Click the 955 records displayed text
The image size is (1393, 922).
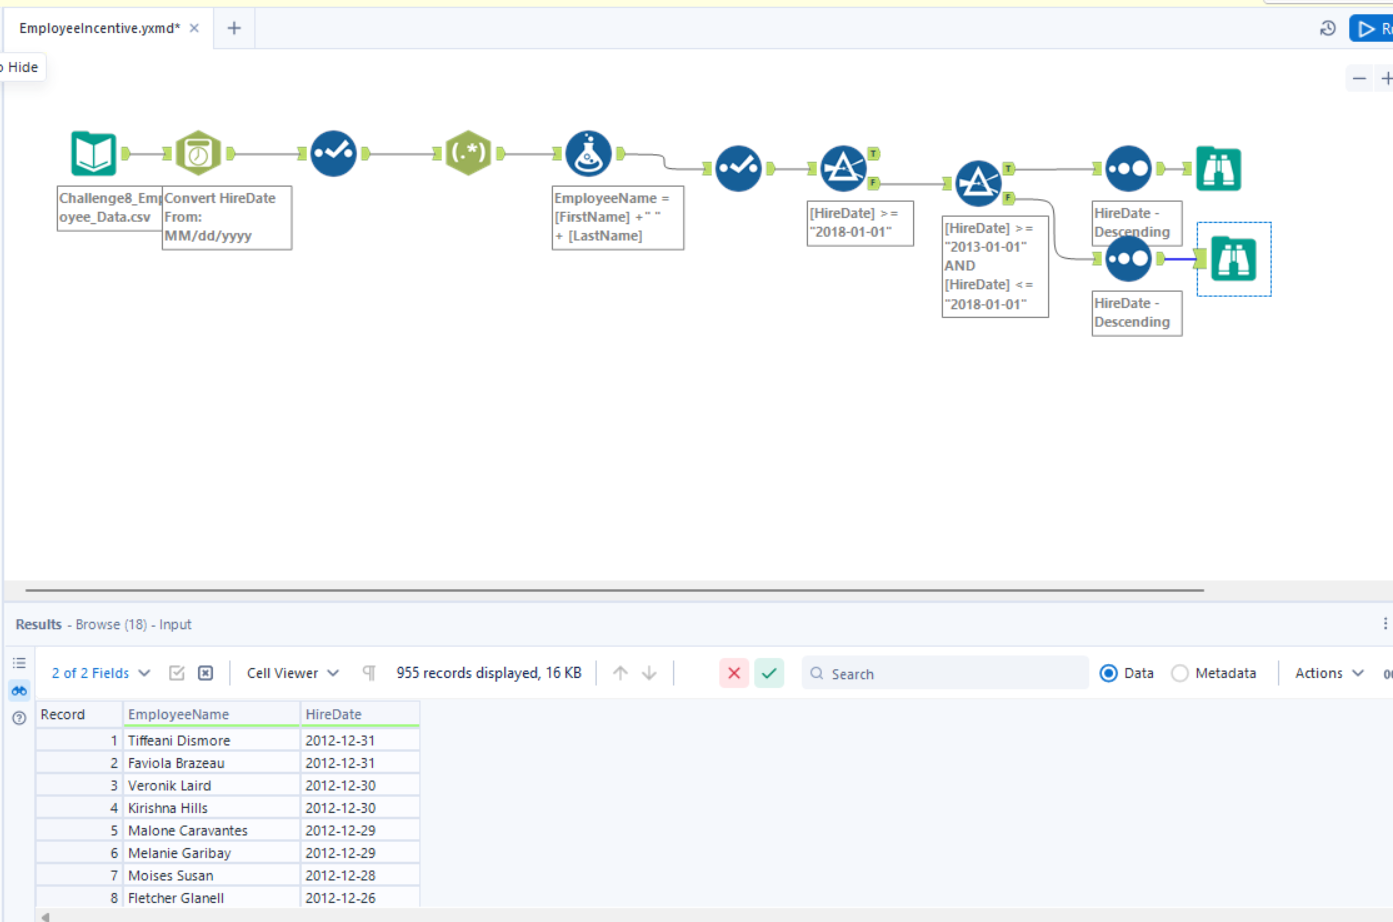[x=488, y=673]
